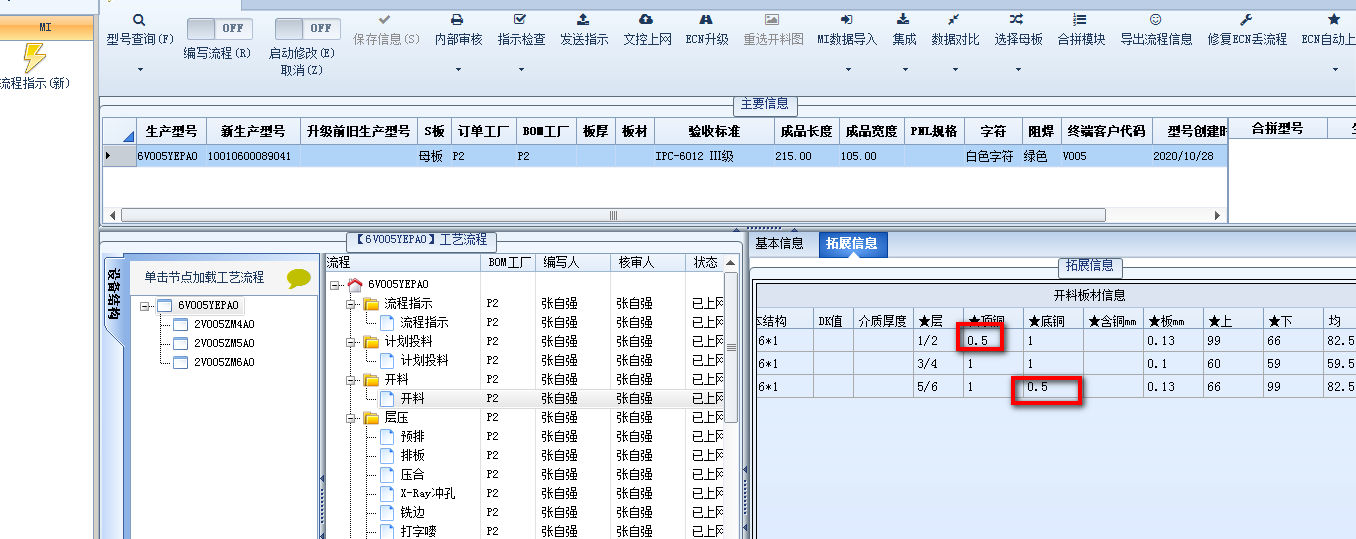Select the 拓展信息 tab

click(x=852, y=243)
